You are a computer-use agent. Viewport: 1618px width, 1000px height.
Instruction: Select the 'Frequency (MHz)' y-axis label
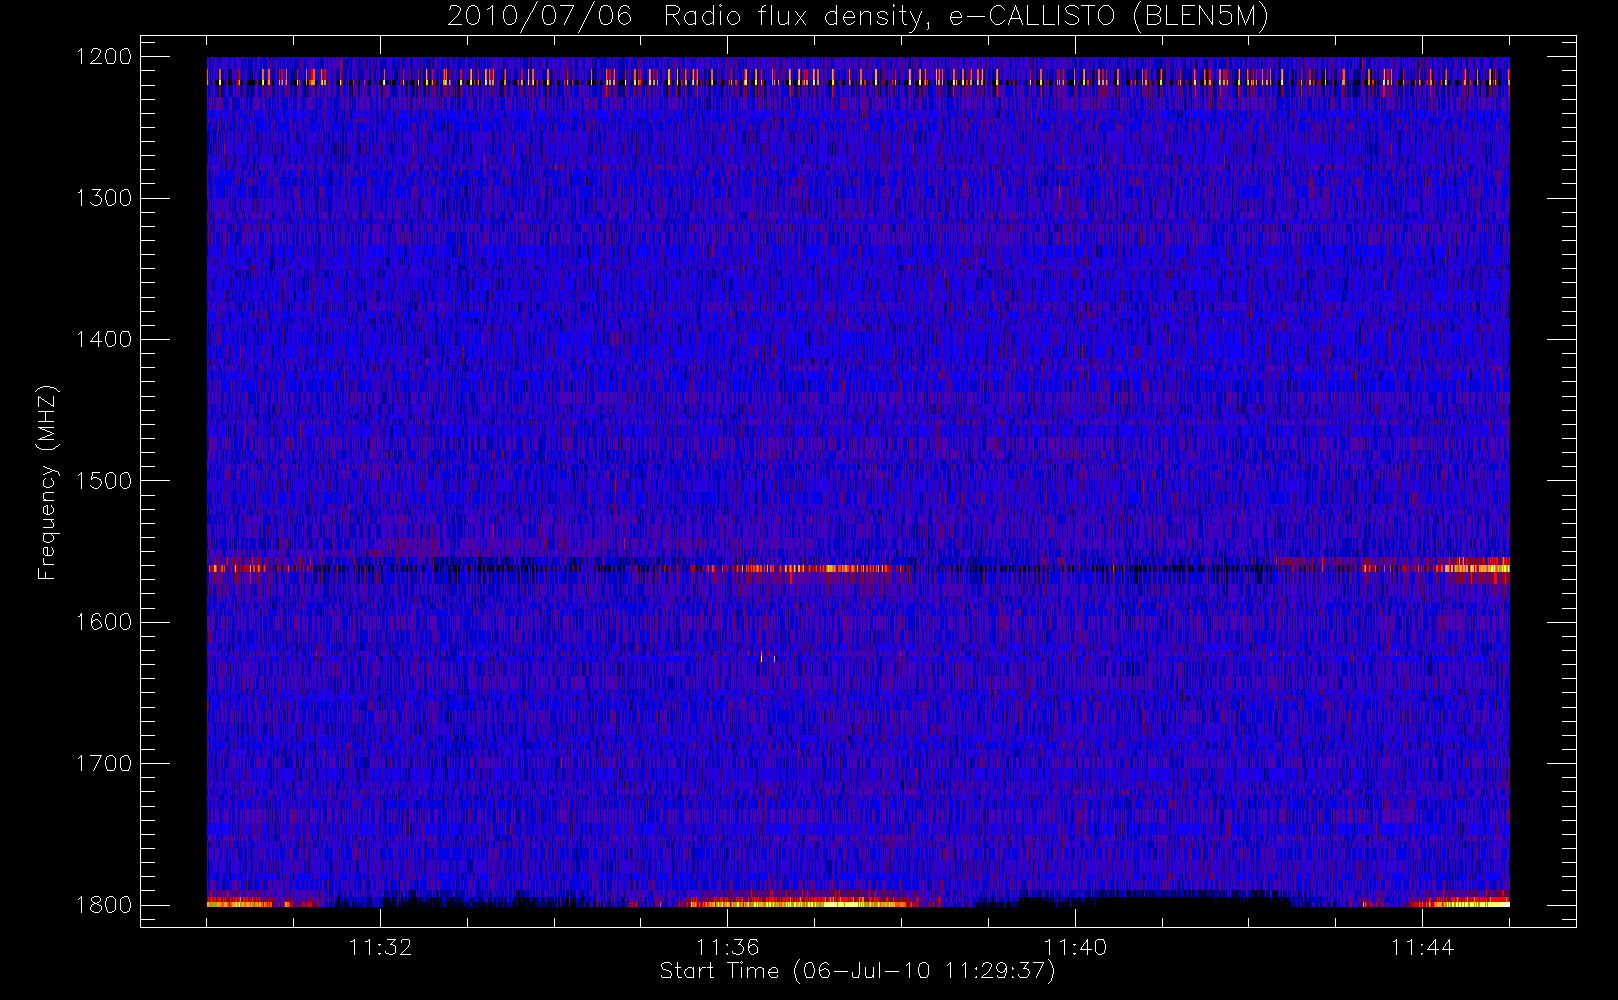pyautogui.click(x=46, y=482)
